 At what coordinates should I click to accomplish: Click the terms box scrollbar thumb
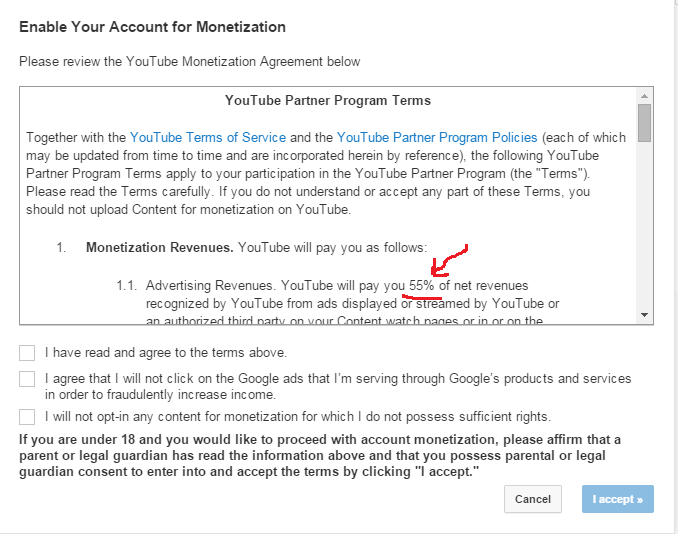point(645,121)
